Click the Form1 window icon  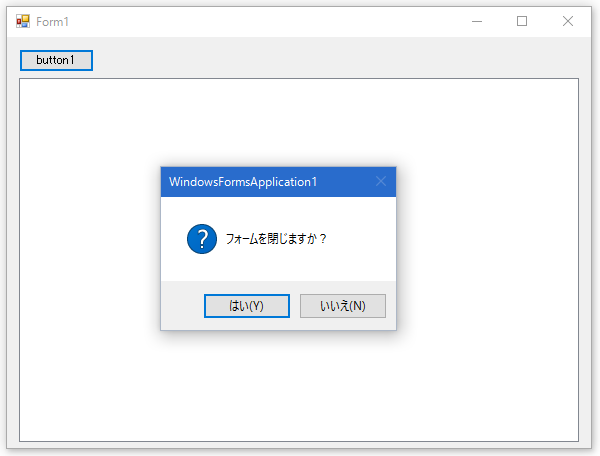23,21
